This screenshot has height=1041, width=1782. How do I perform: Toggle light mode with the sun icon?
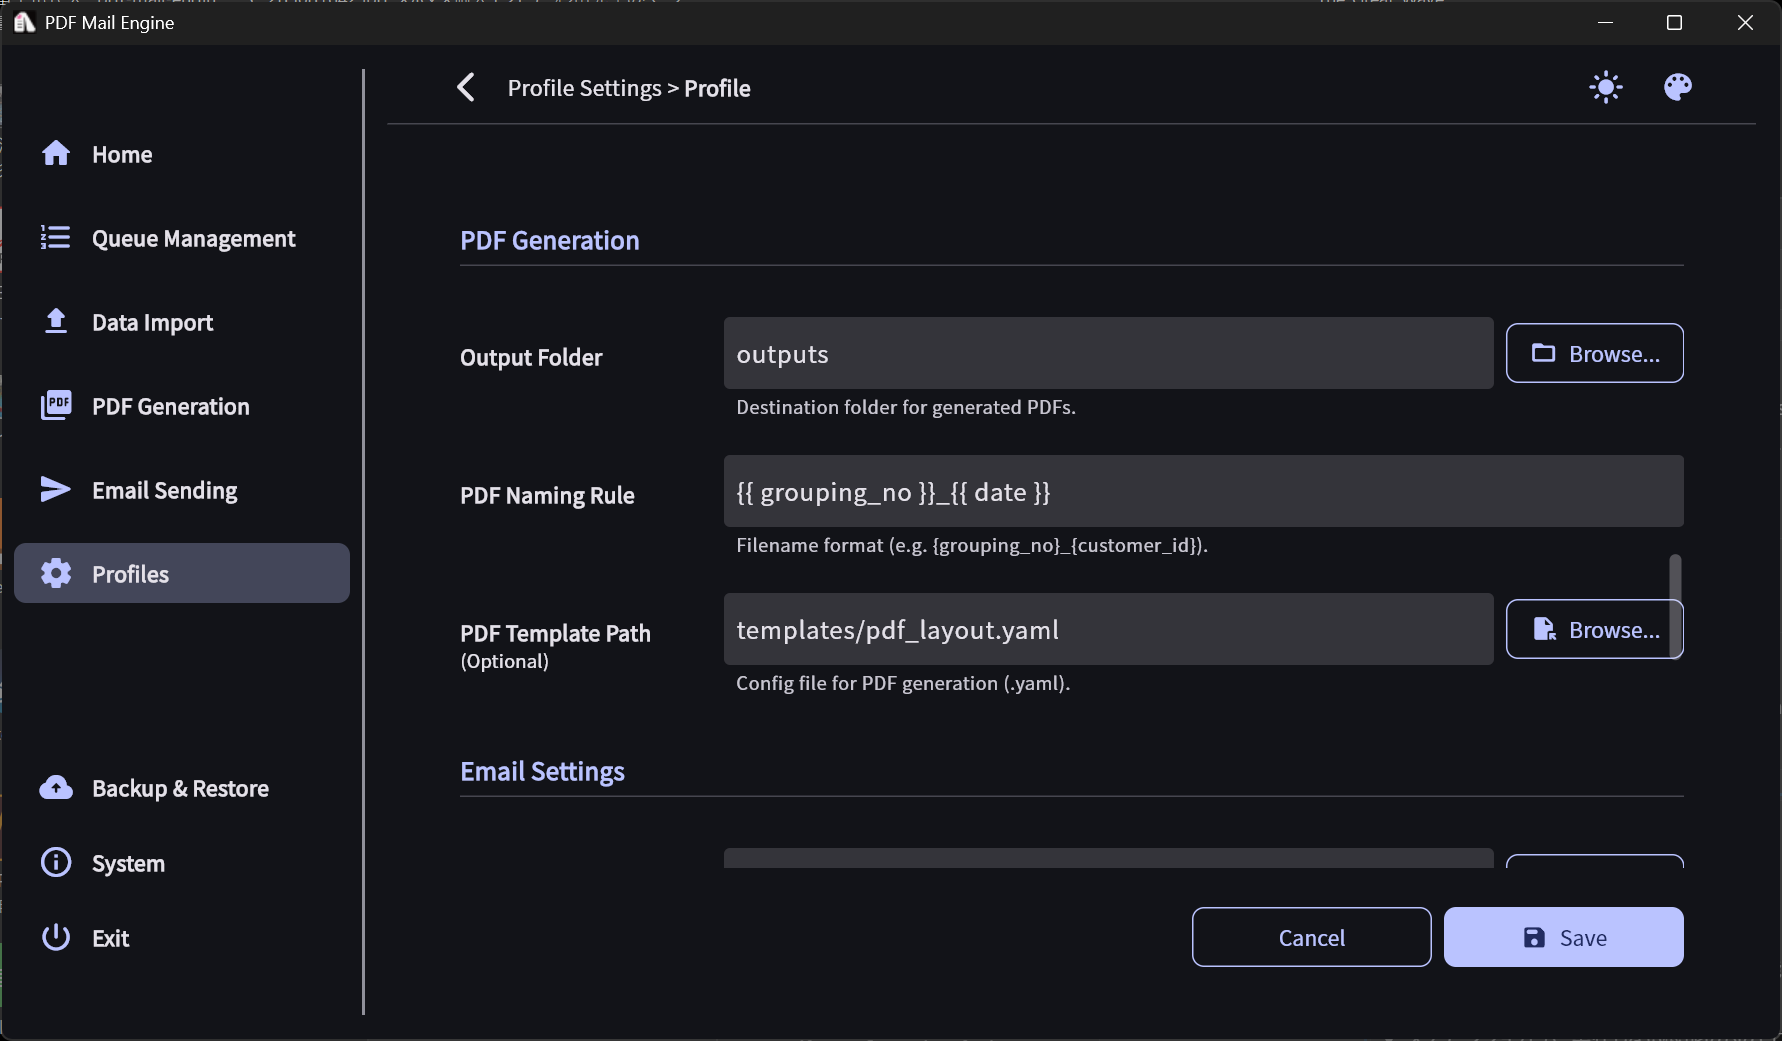pos(1605,87)
